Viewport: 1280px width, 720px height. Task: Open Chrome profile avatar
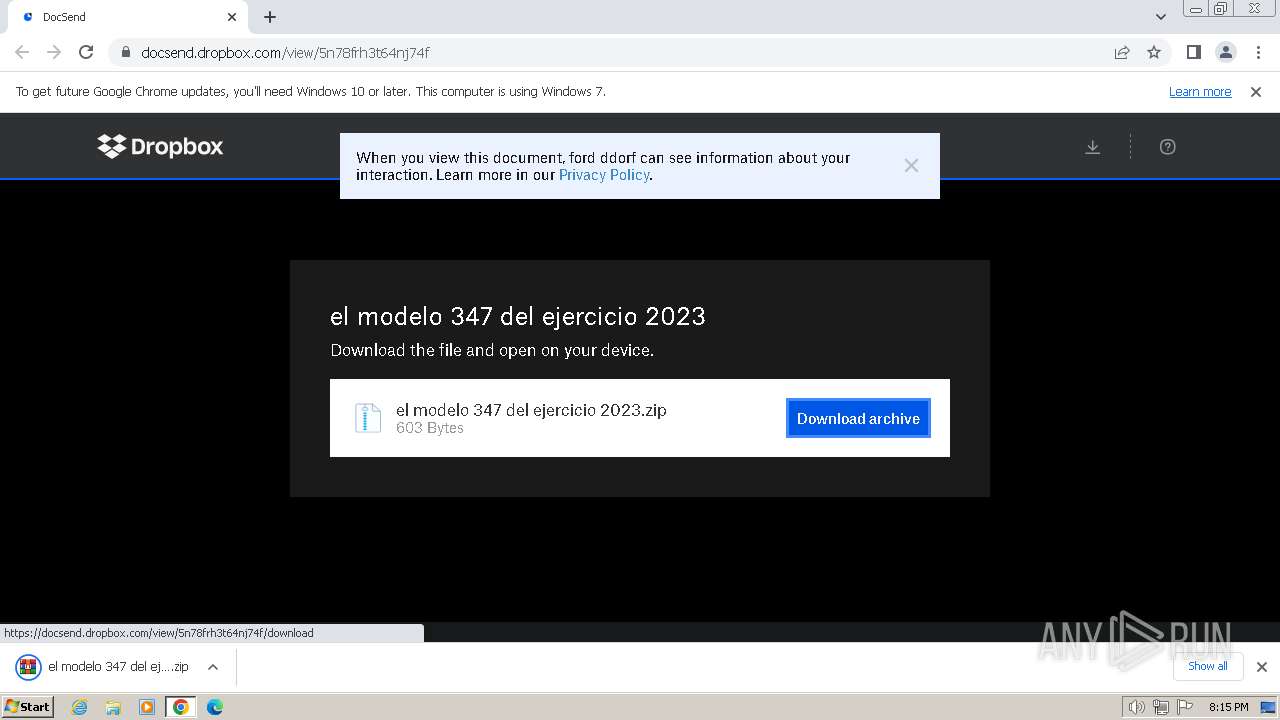pos(1225,52)
